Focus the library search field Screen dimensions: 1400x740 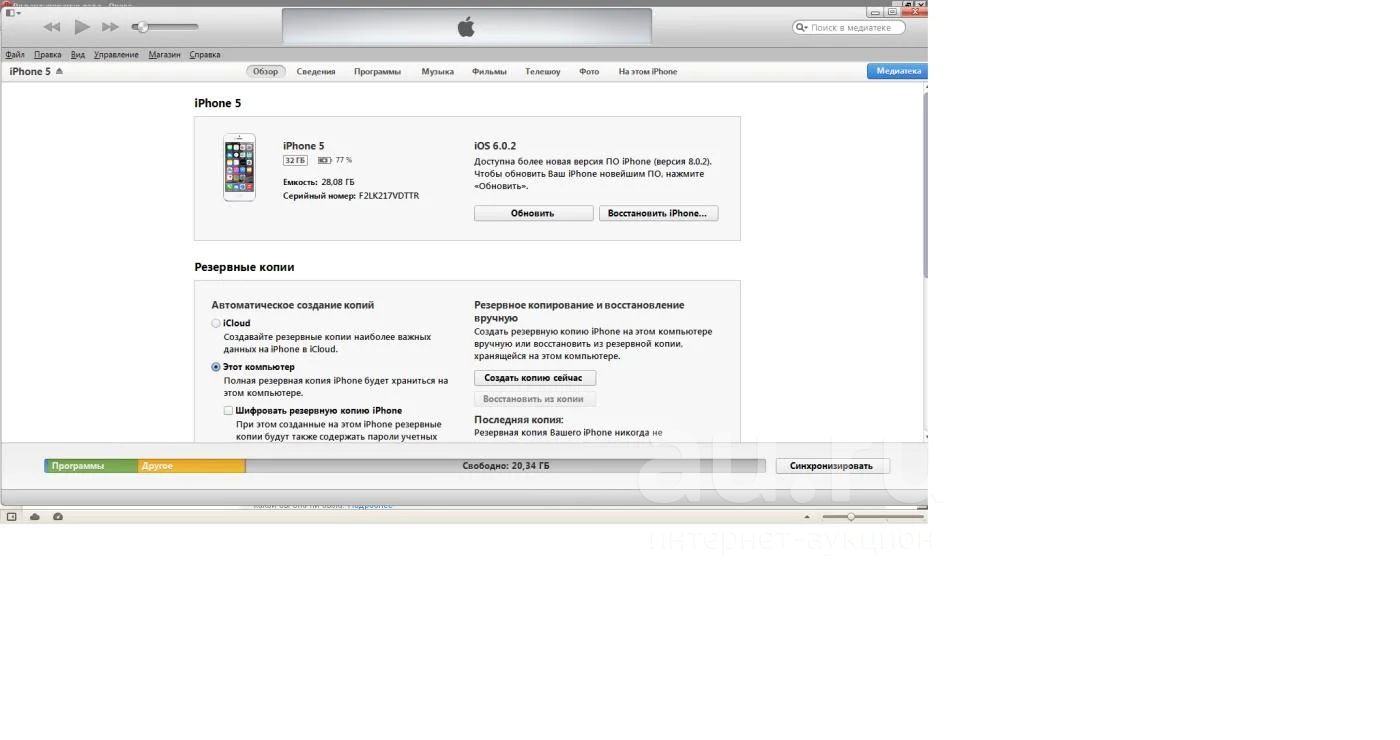click(x=849, y=28)
